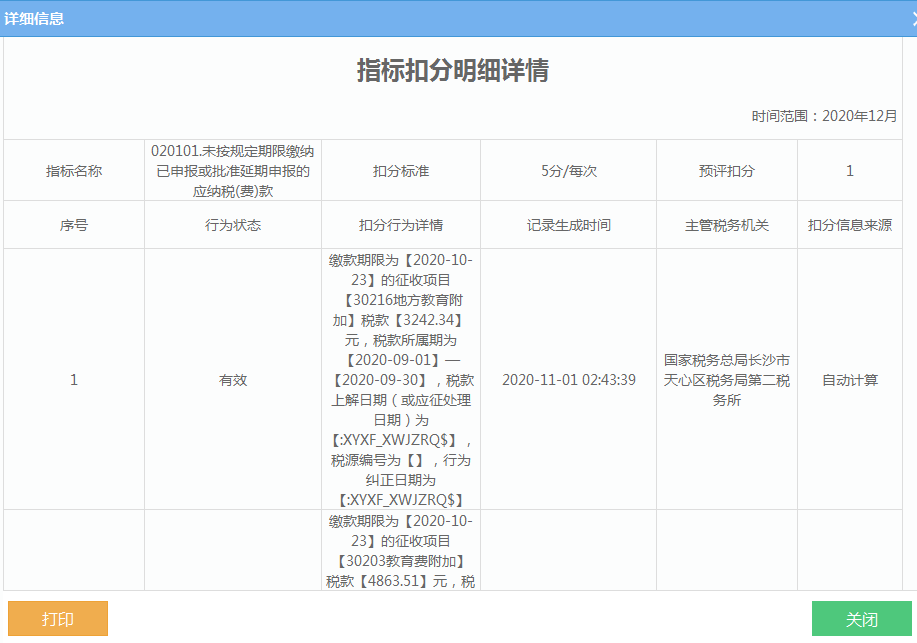The height and width of the screenshot is (643, 917).
Task: Click the 行为状态 column header
Action: pos(233,225)
